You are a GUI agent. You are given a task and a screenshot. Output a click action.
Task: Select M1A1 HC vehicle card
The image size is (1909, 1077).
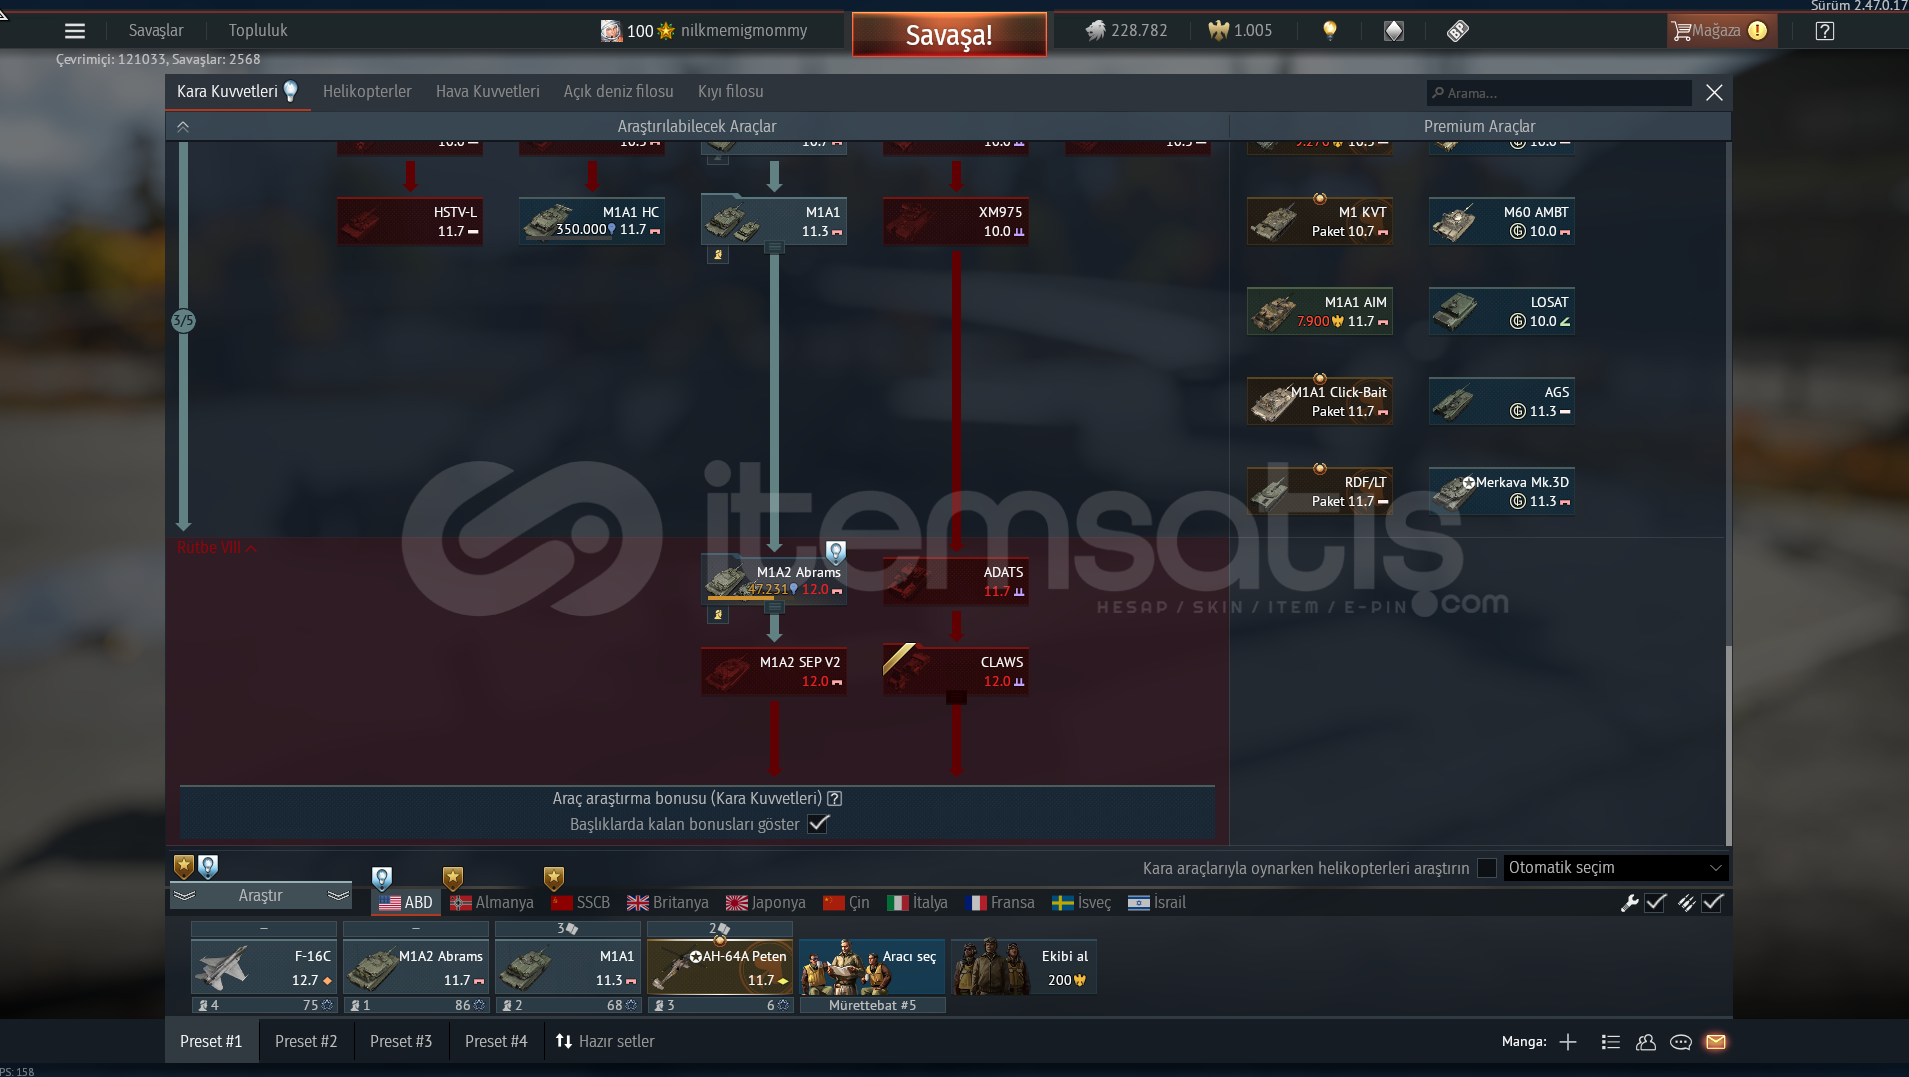(592, 221)
